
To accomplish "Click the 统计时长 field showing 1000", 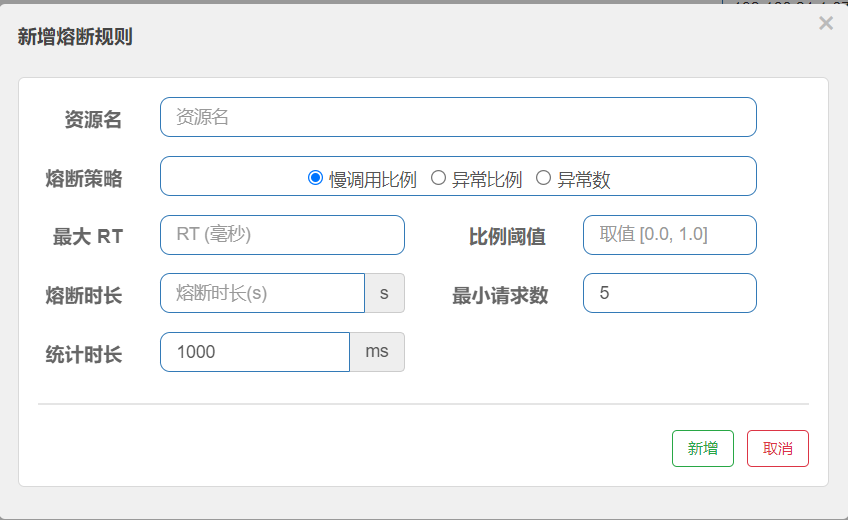I will (x=254, y=352).
